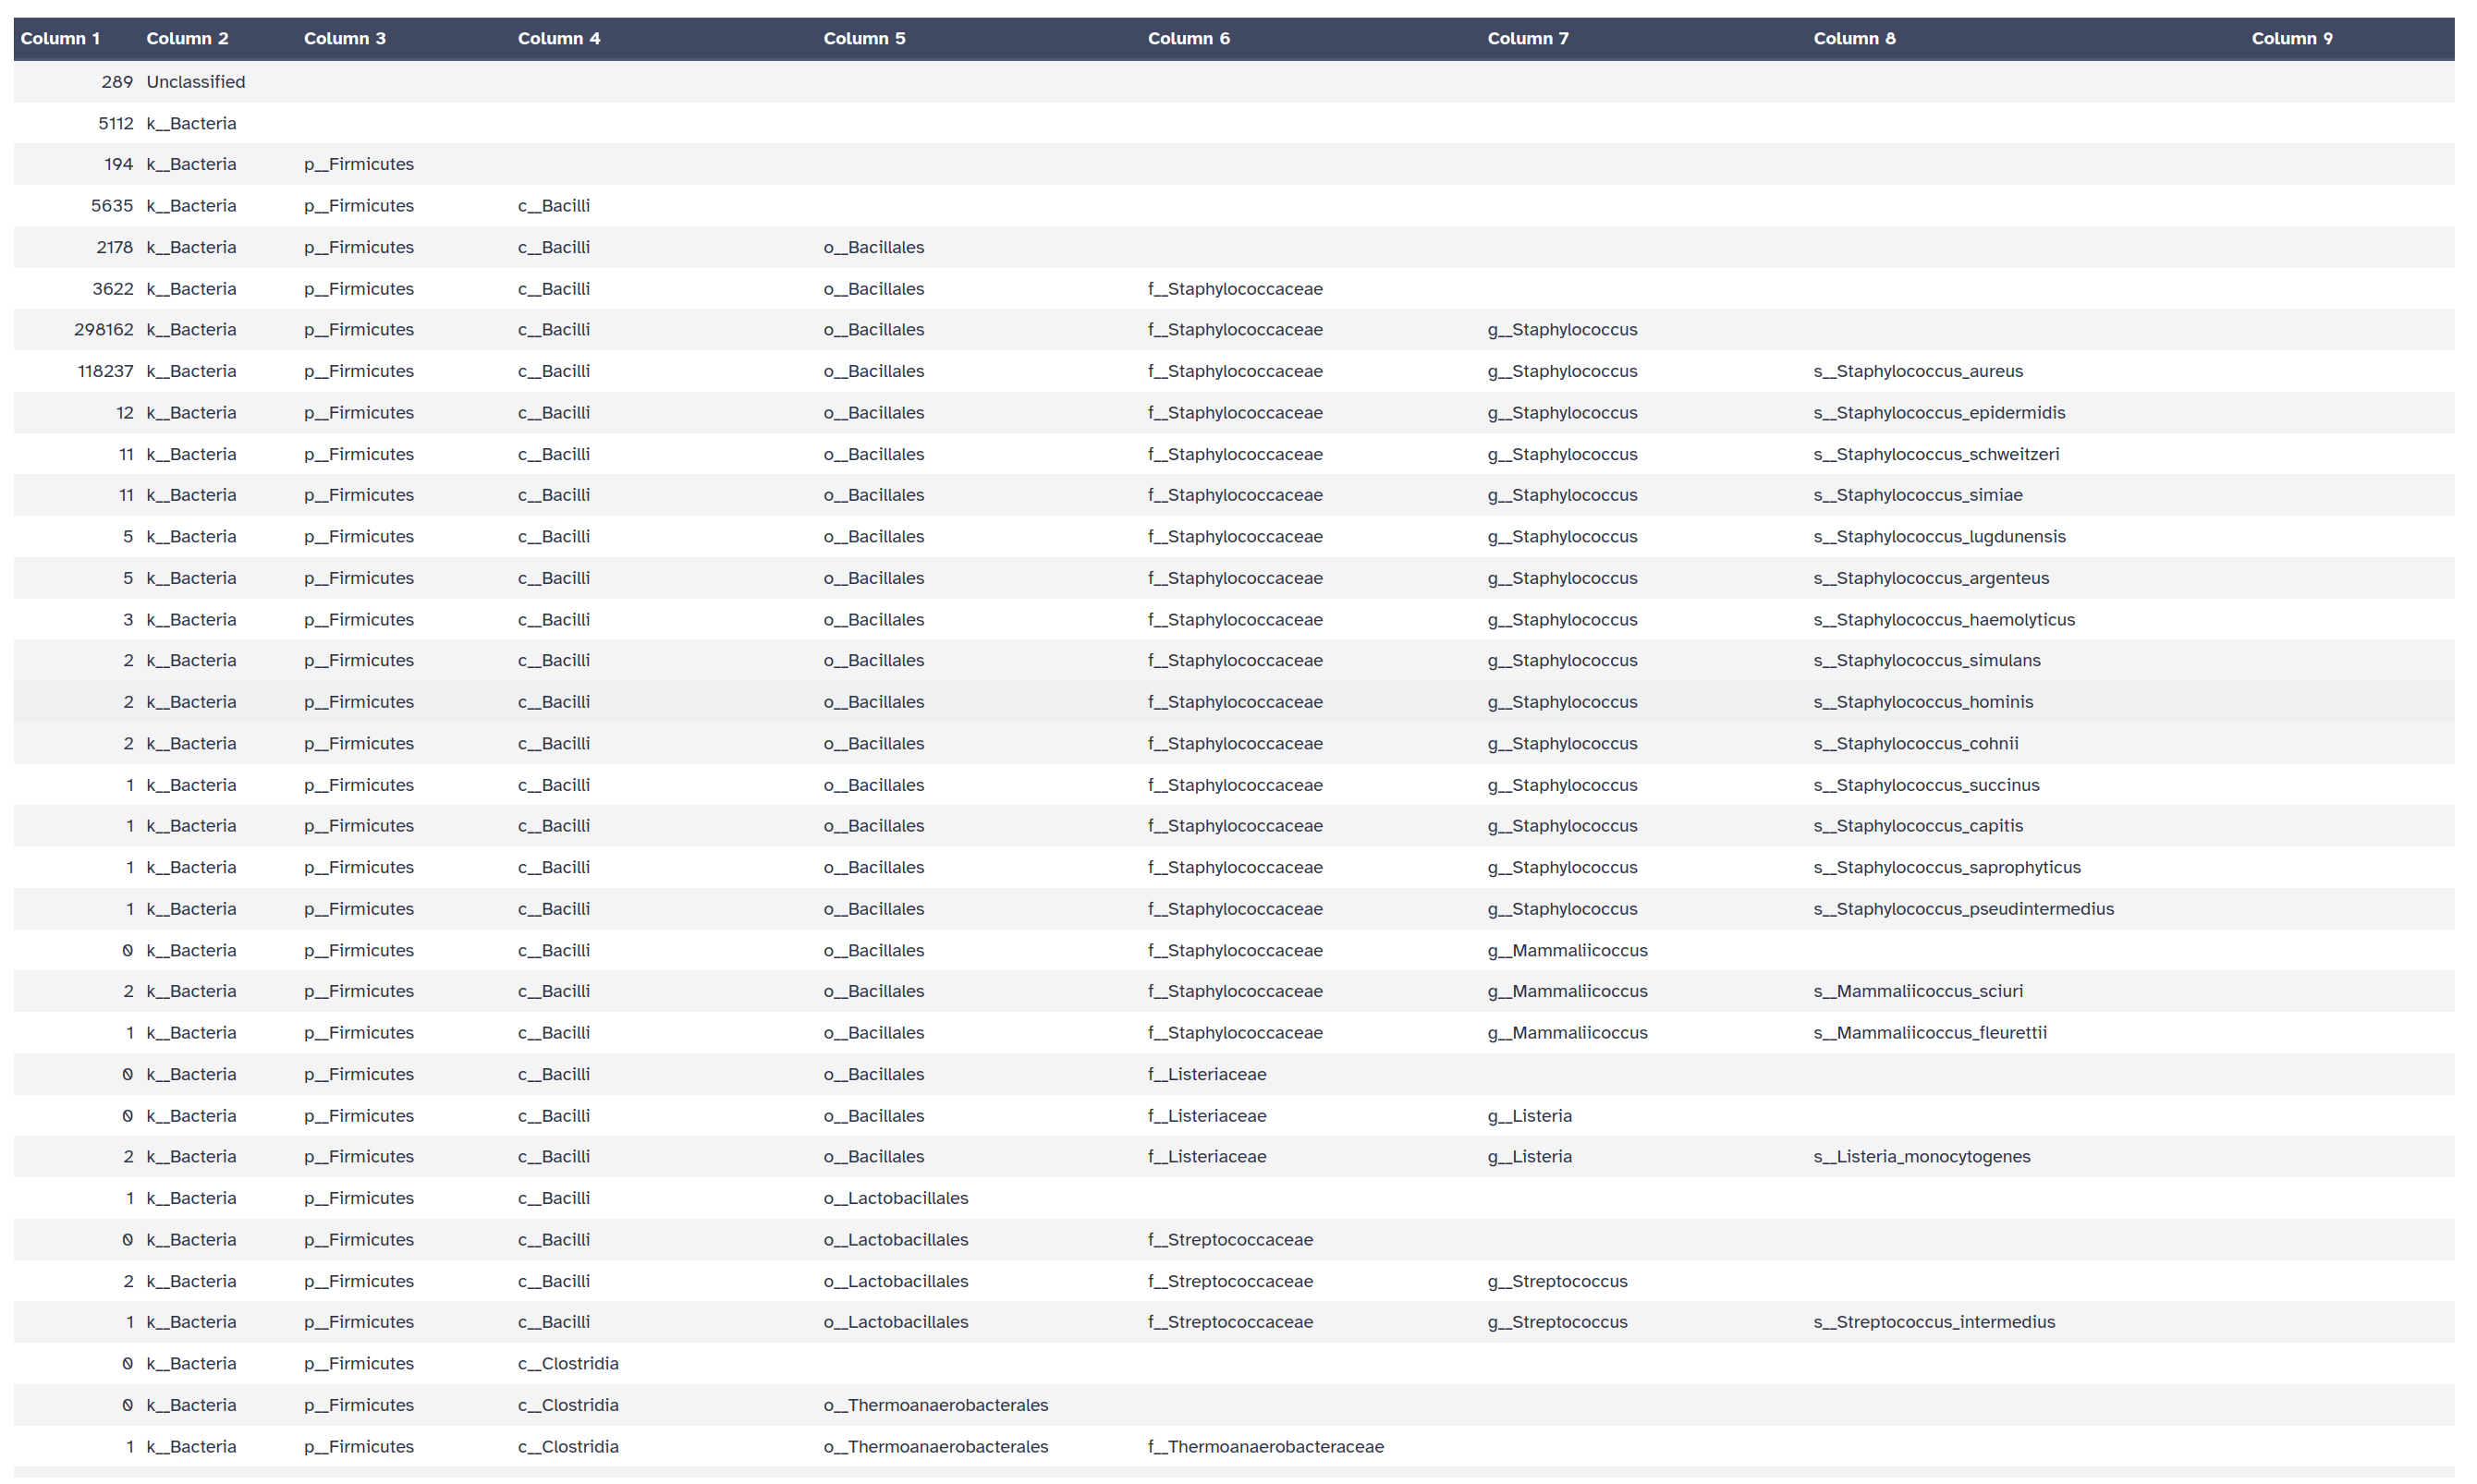Click s__Staphylococcus_pseudintermedius cell

(x=1963, y=909)
